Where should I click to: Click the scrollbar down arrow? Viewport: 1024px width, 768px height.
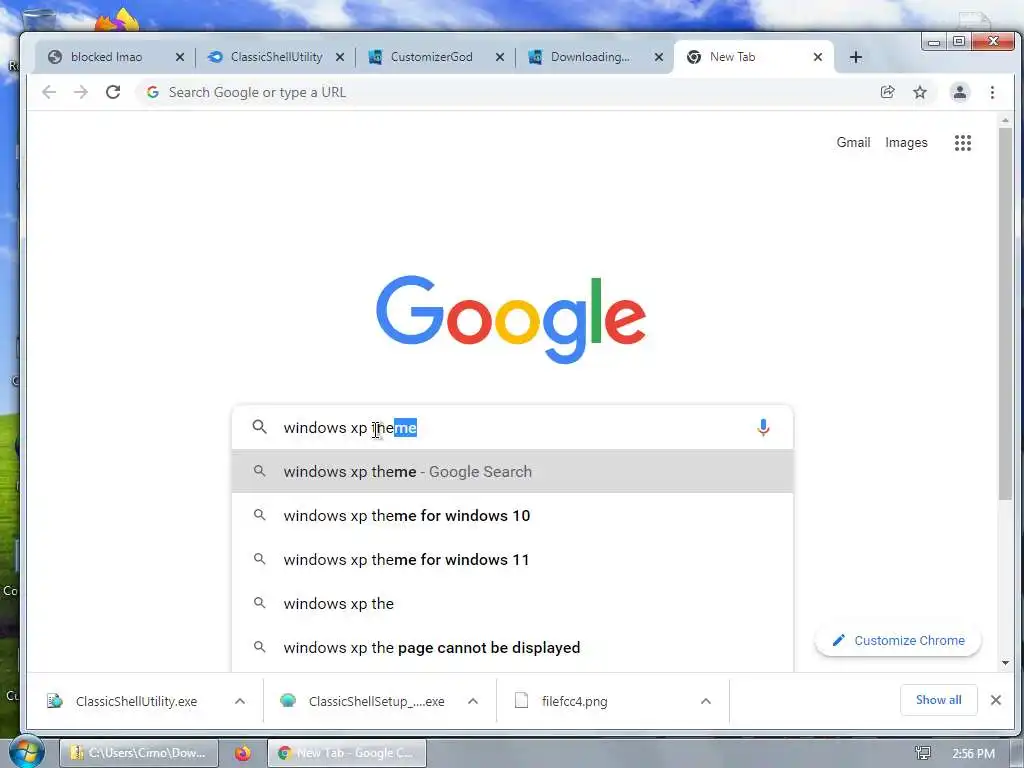point(1005,663)
